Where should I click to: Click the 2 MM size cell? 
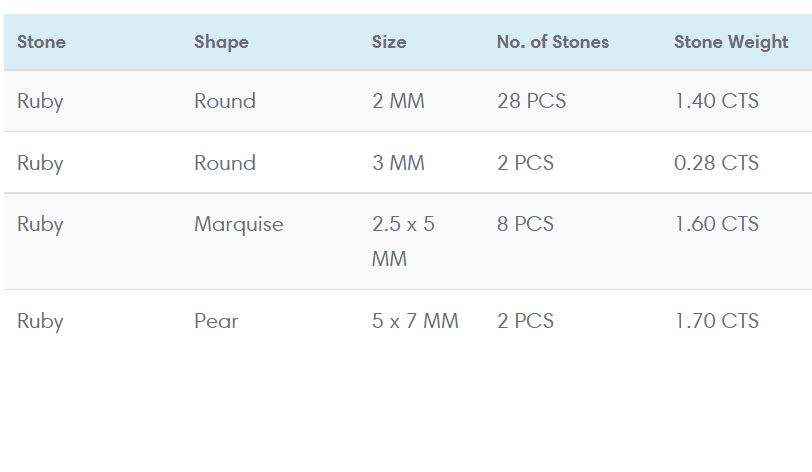398,101
